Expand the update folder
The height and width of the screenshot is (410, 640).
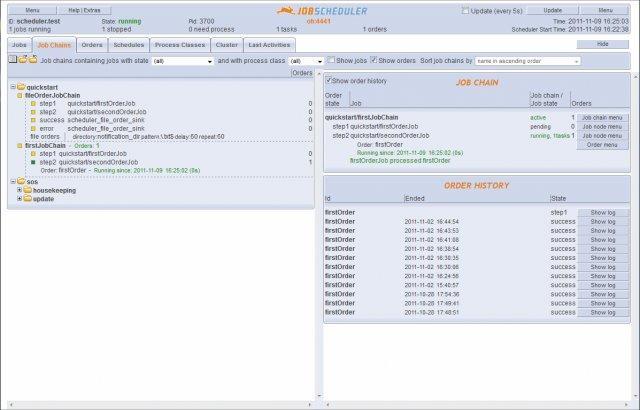pyautogui.click(x=20, y=199)
